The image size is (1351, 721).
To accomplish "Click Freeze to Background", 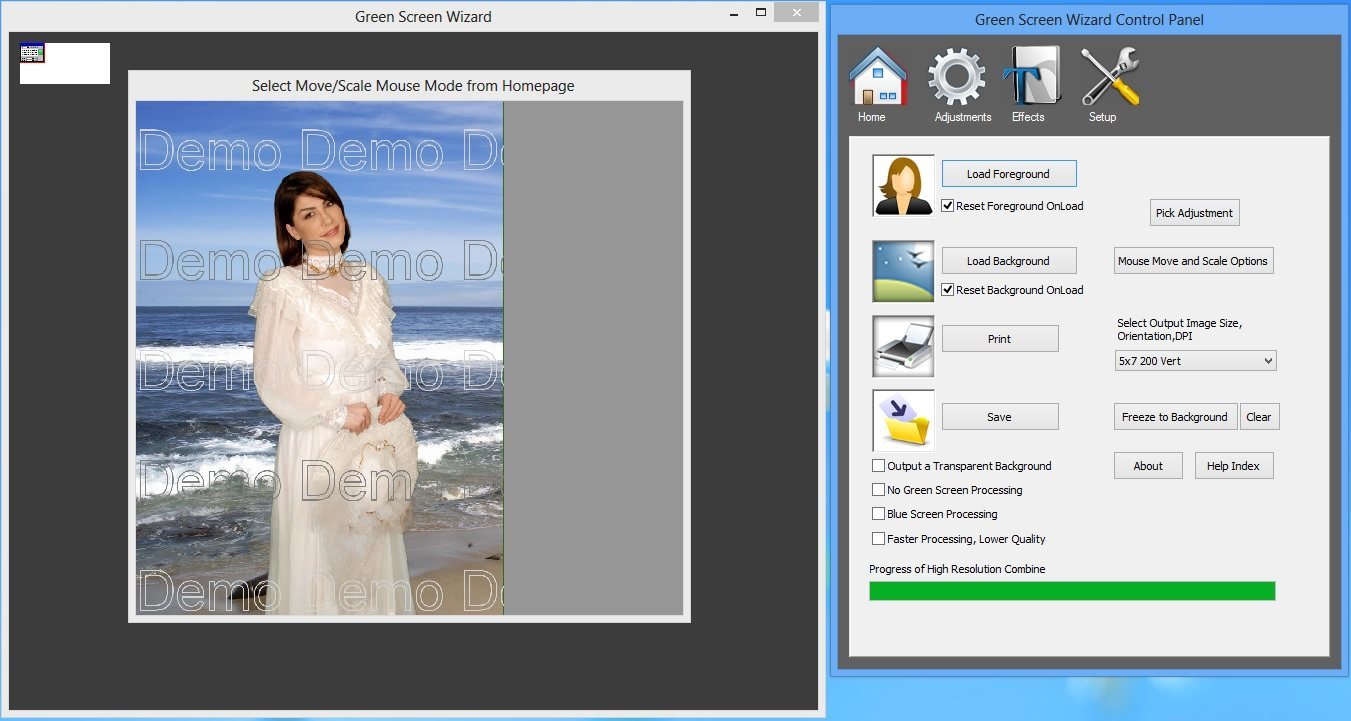I will tap(1175, 417).
